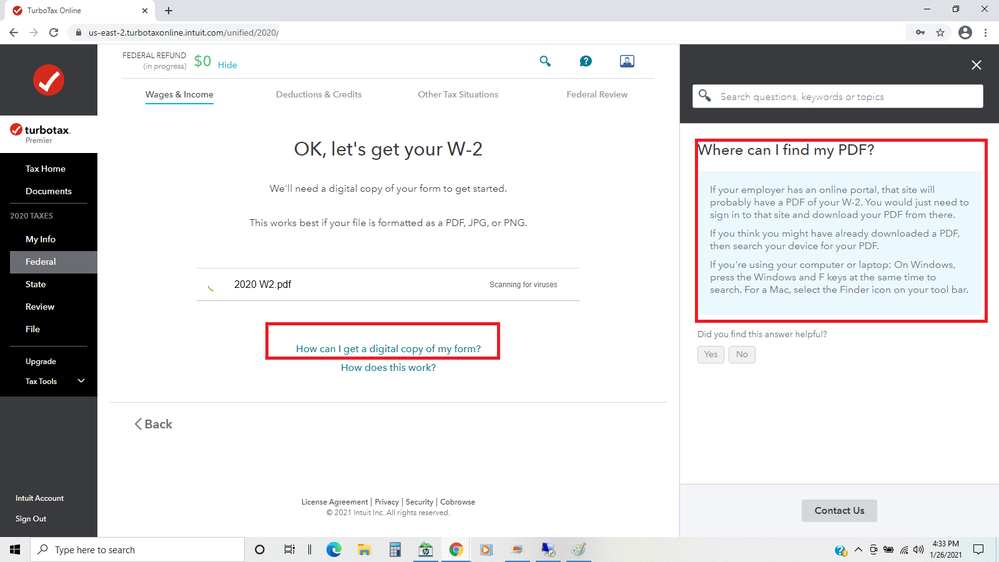Click the search magnifier icon in TurboTax header

(545, 61)
